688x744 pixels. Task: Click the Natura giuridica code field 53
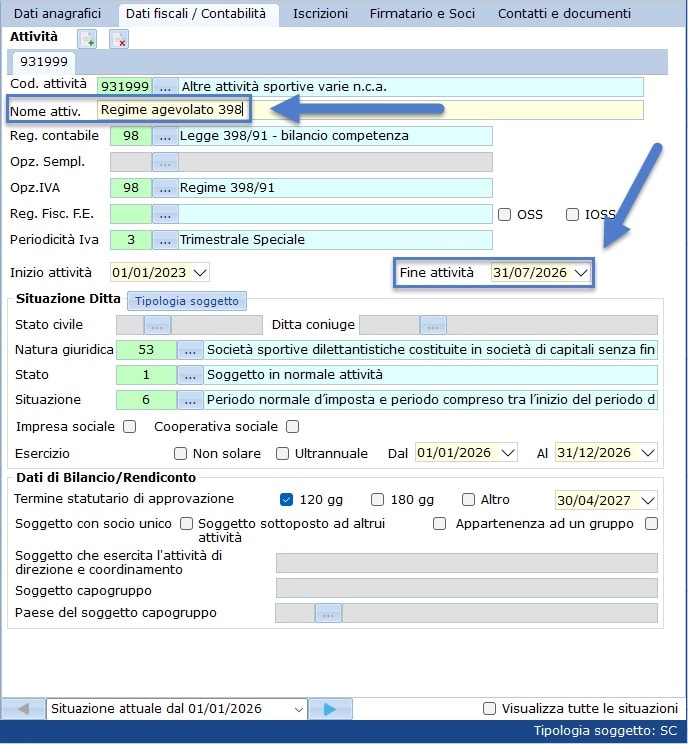pyautogui.click(x=146, y=350)
